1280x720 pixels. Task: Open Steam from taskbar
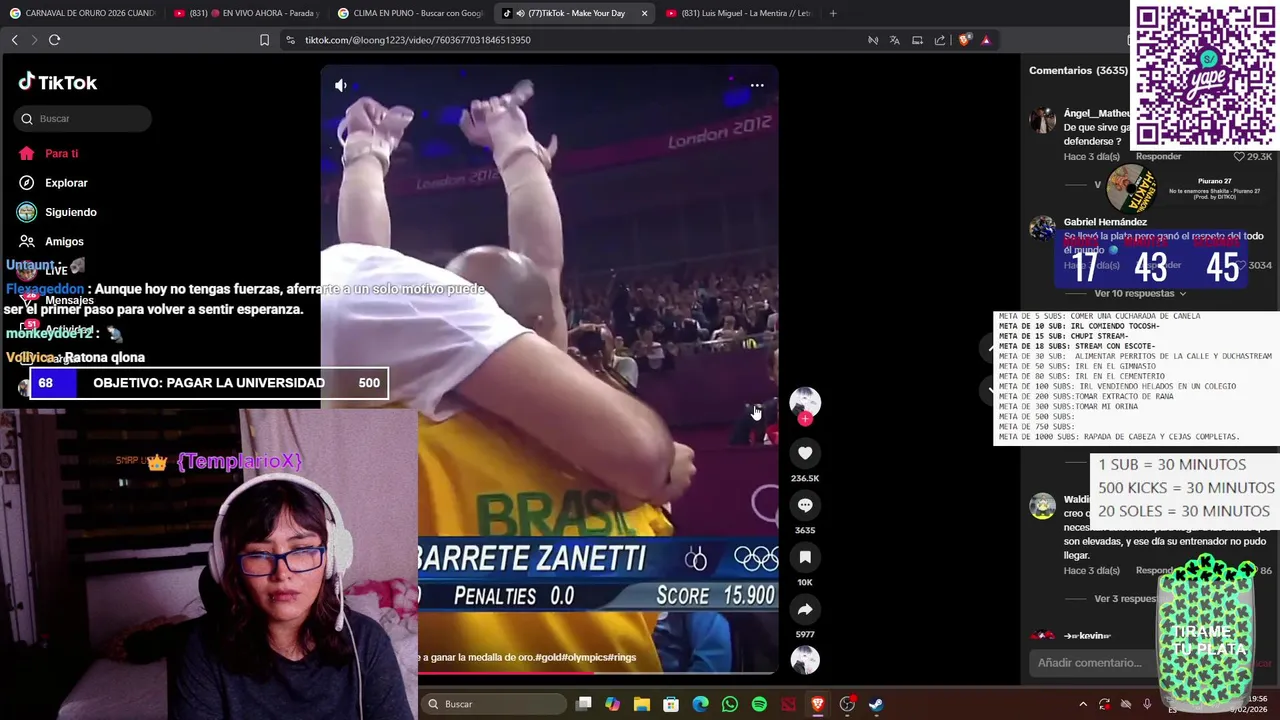[876, 704]
